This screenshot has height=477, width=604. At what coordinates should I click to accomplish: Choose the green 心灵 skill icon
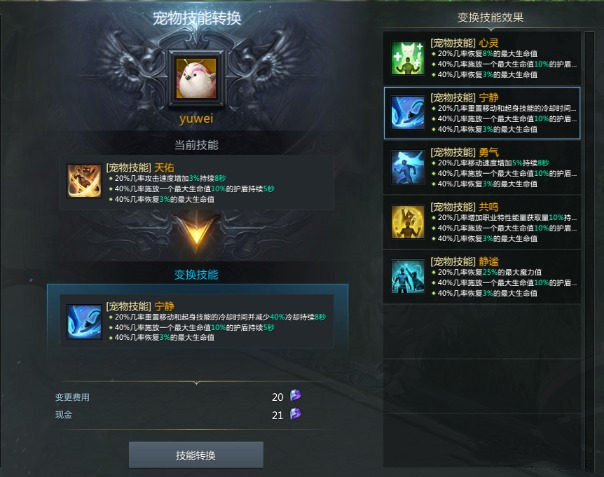click(x=408, y=58)
